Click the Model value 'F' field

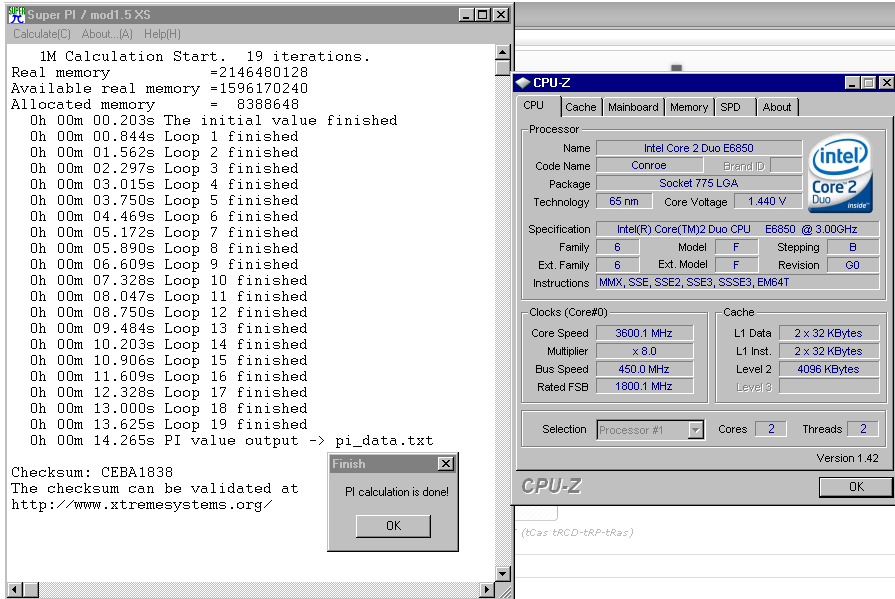[736, 247]
